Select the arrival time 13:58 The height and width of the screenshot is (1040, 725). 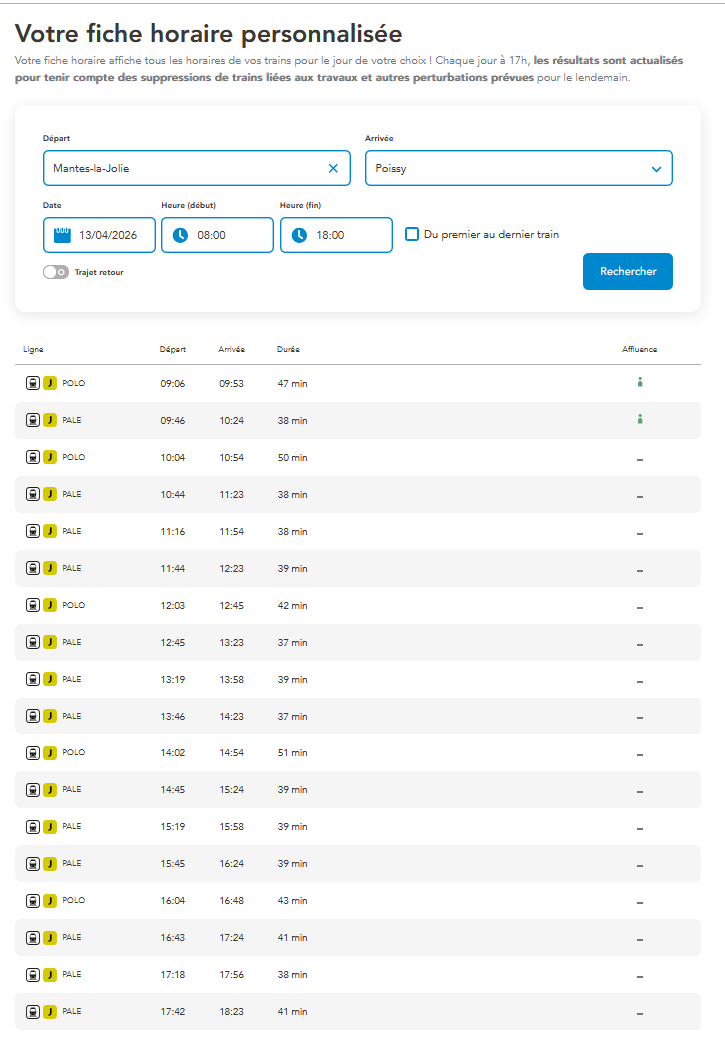(231, 680)
